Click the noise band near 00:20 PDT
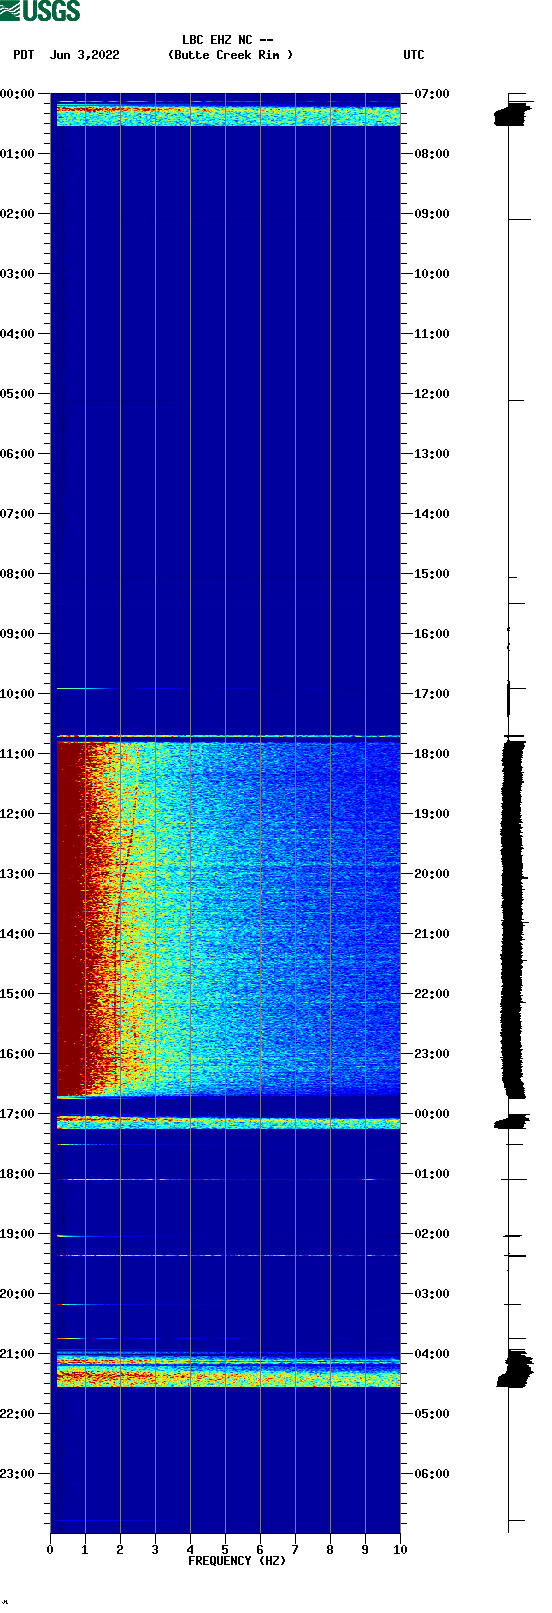The width and height of the screenshot is (552, 1613). 228,115
